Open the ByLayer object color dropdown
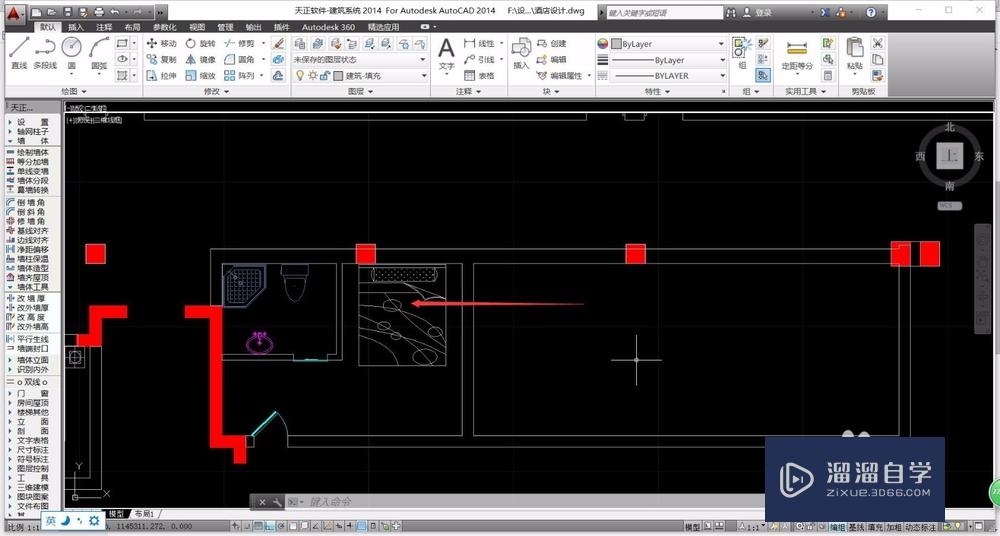This screenshot has height=536, width=1000. click(x=660, y=44)
